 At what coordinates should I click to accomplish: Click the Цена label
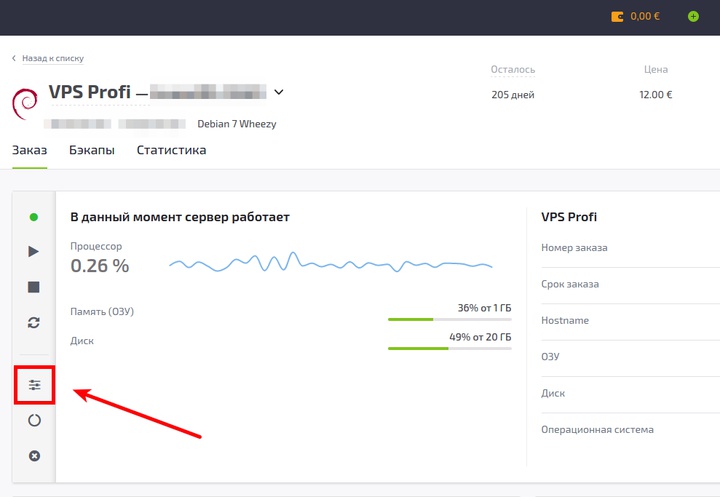pos(656,69)
